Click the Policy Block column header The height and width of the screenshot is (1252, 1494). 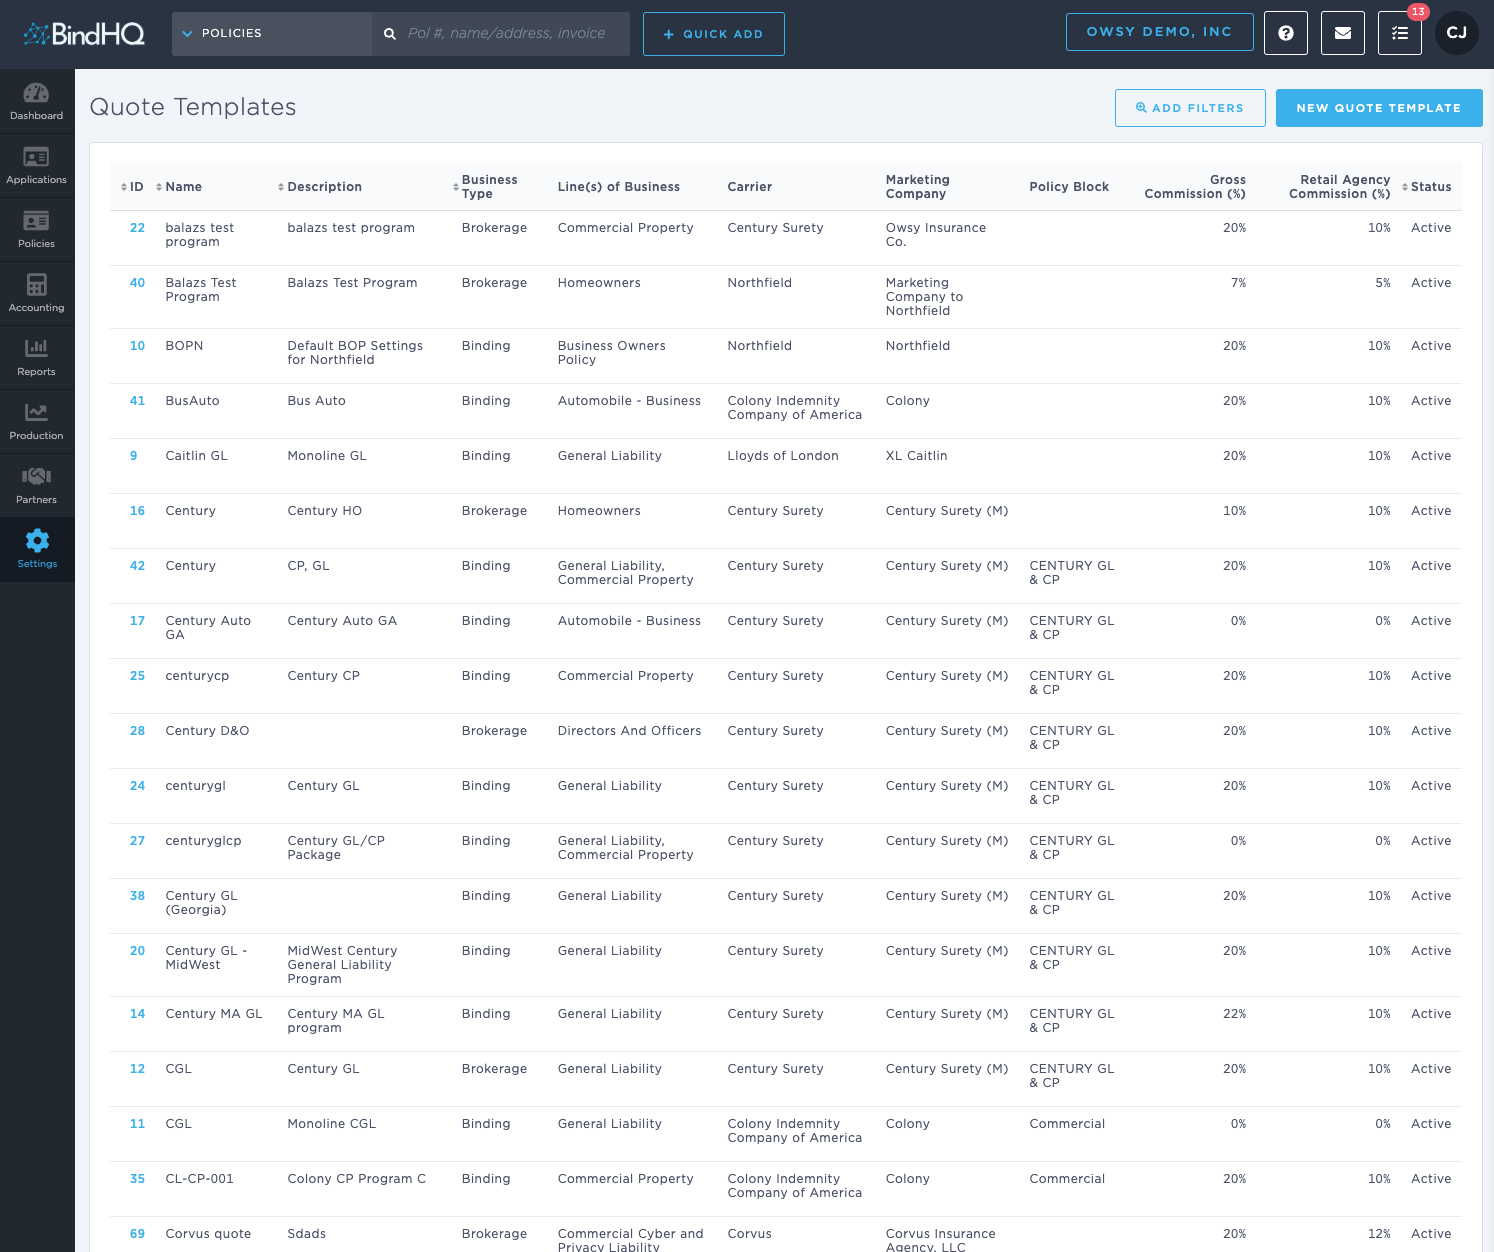point(1069,187)
